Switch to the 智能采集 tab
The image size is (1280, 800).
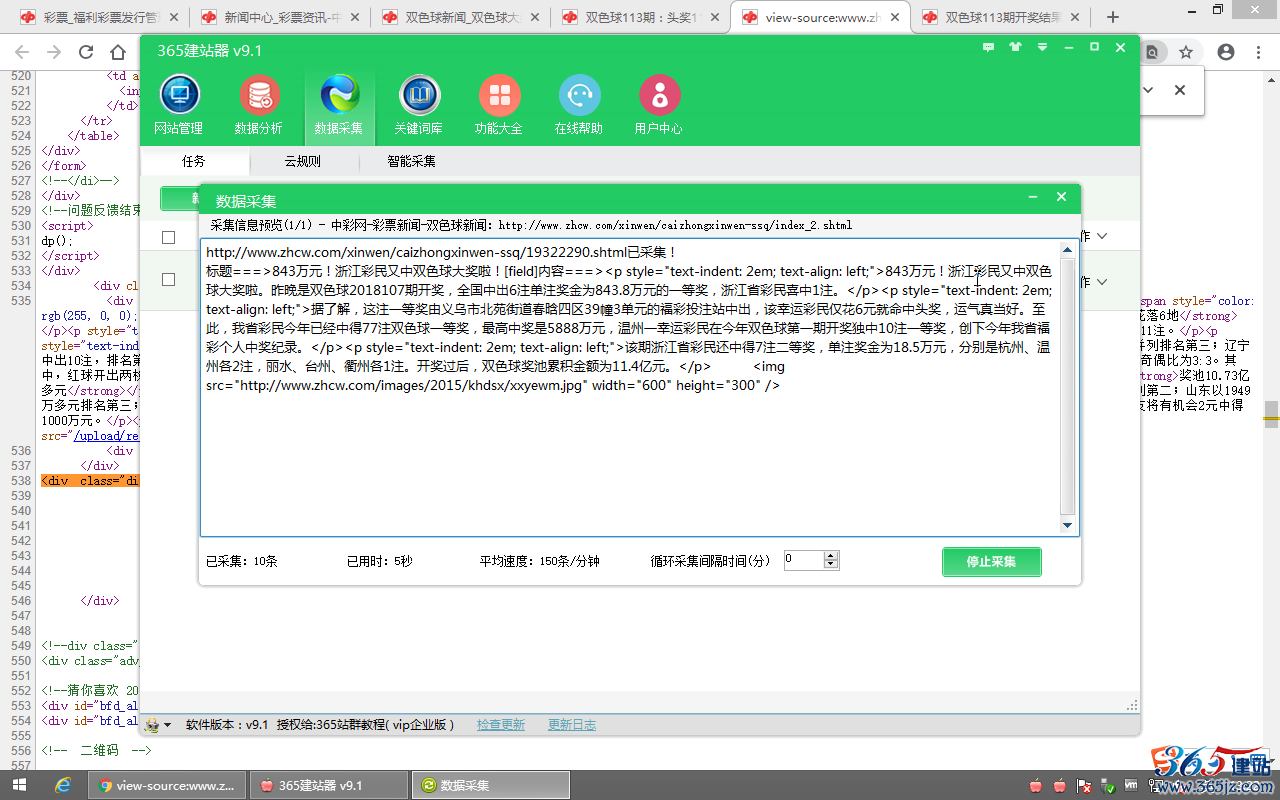click(412, 161)
